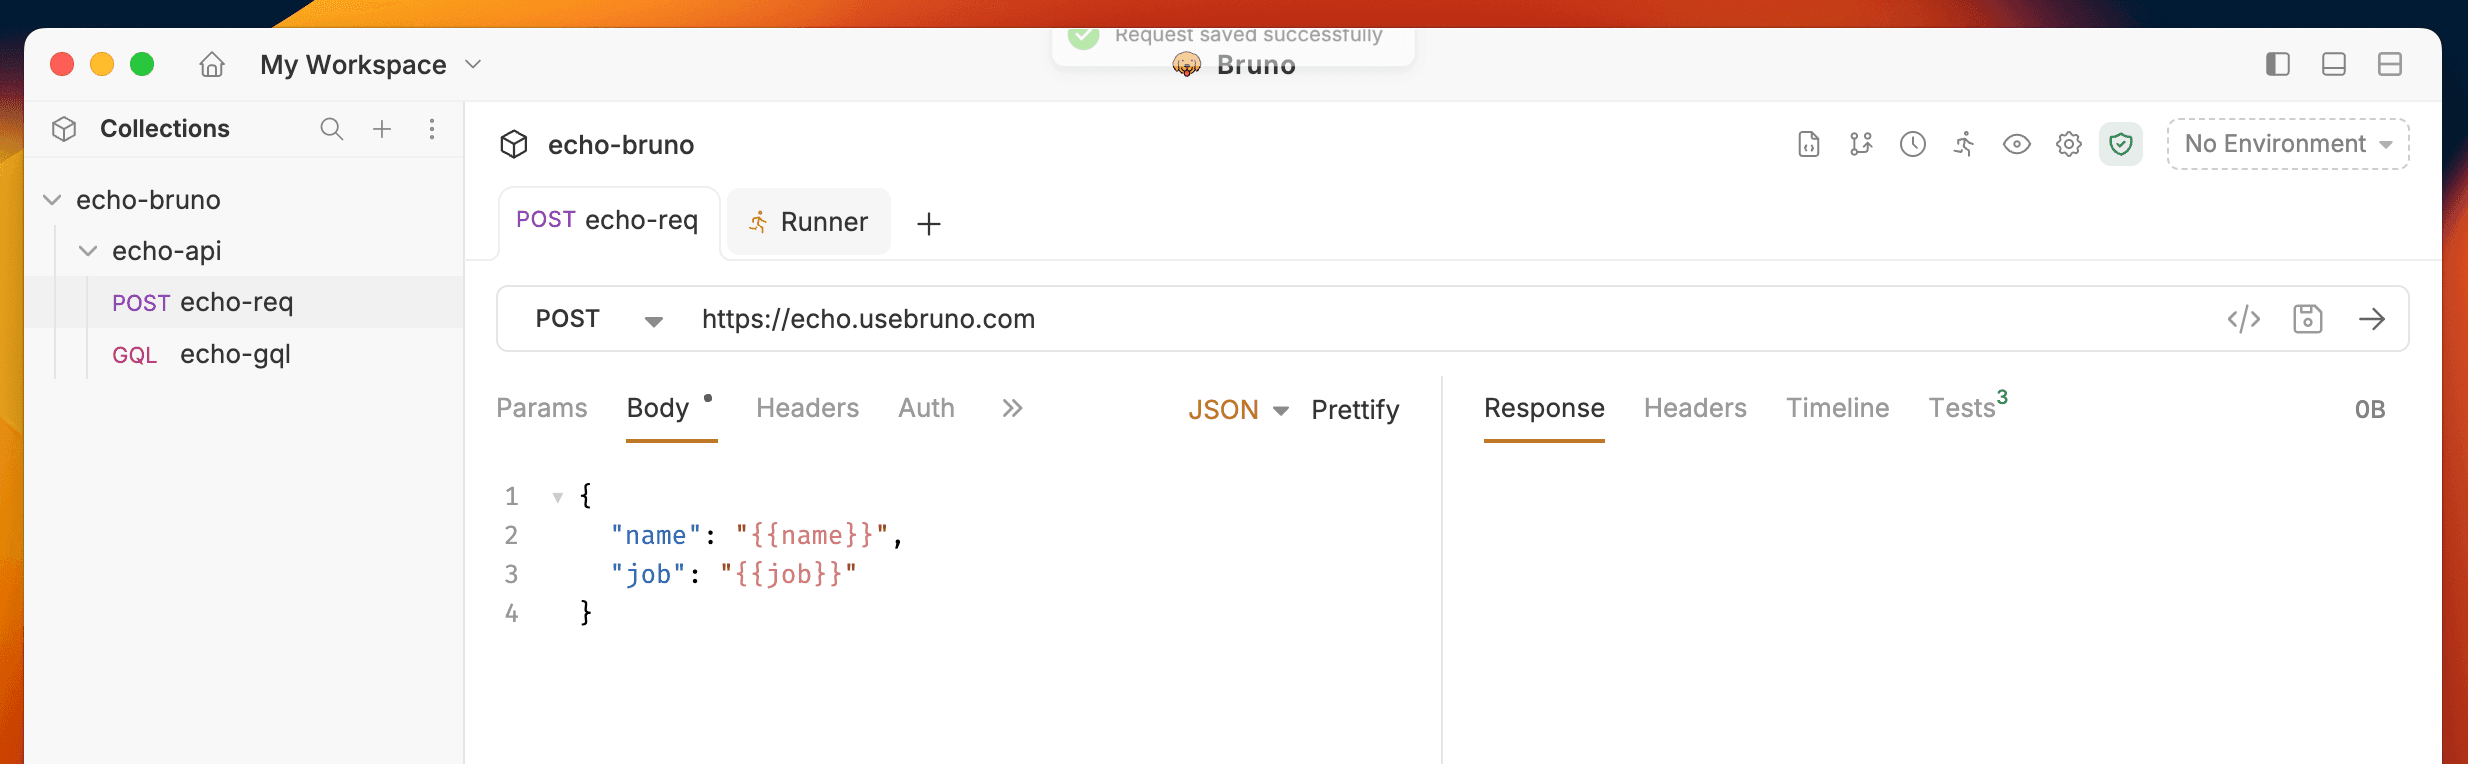Toggle the green shield safe mode icon
Viewport: 2468px width, 764px height.
coord(2120,144)
